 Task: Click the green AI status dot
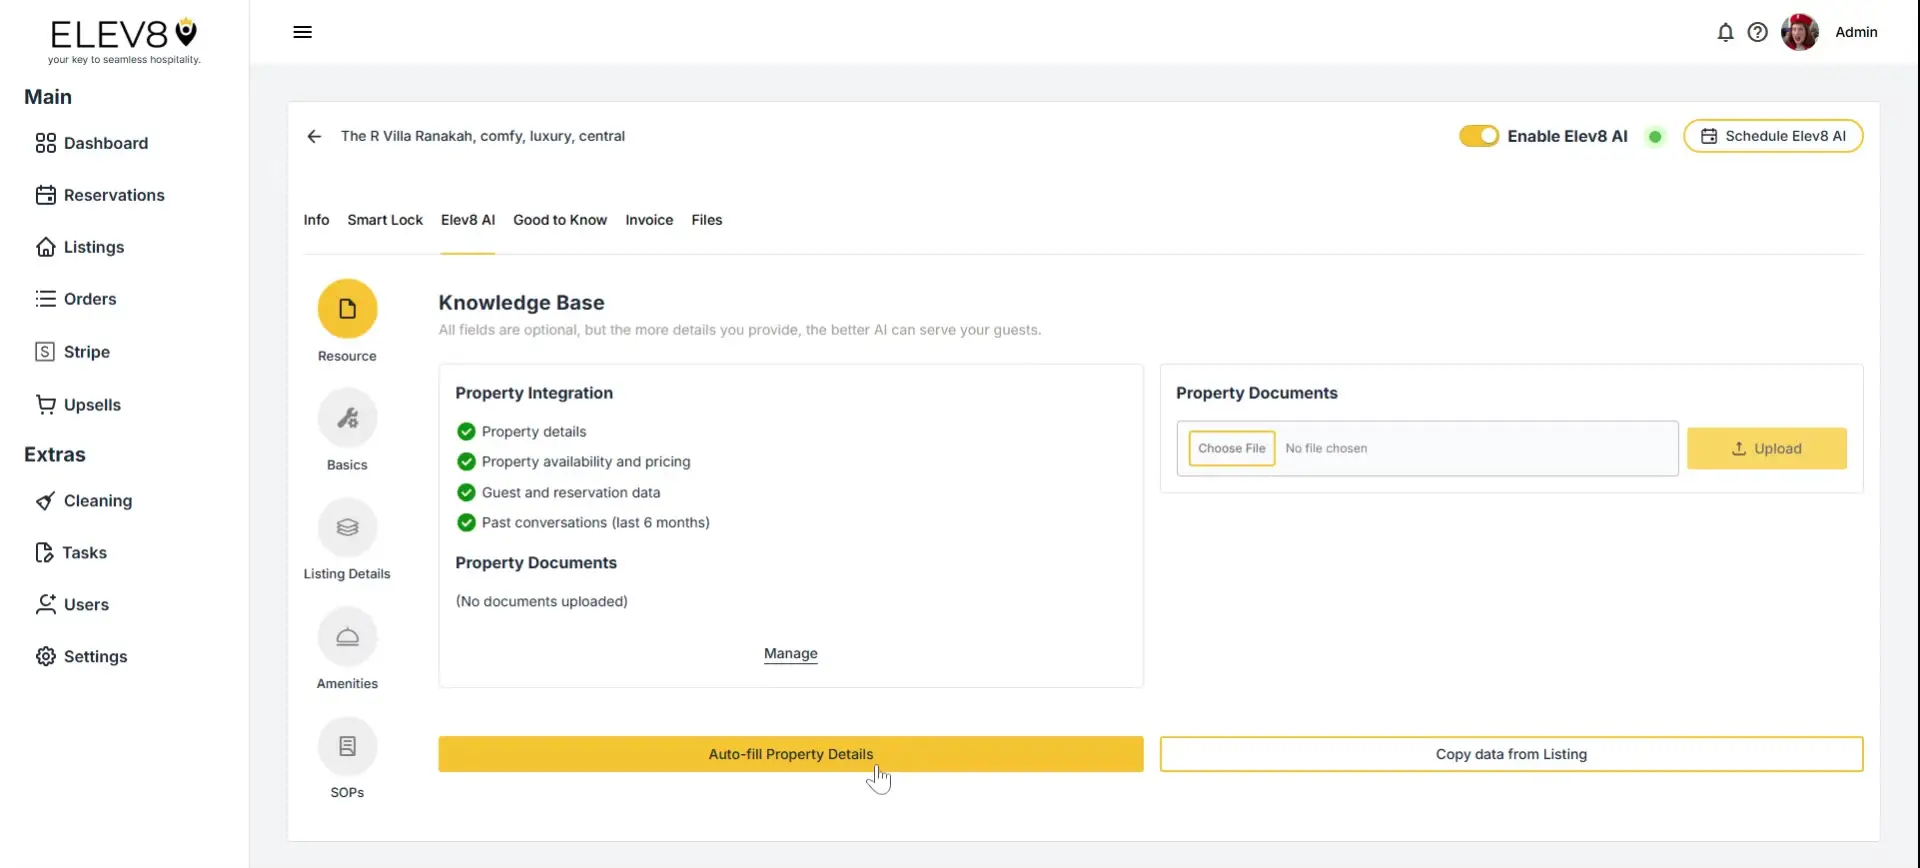tap(1655, 137)
